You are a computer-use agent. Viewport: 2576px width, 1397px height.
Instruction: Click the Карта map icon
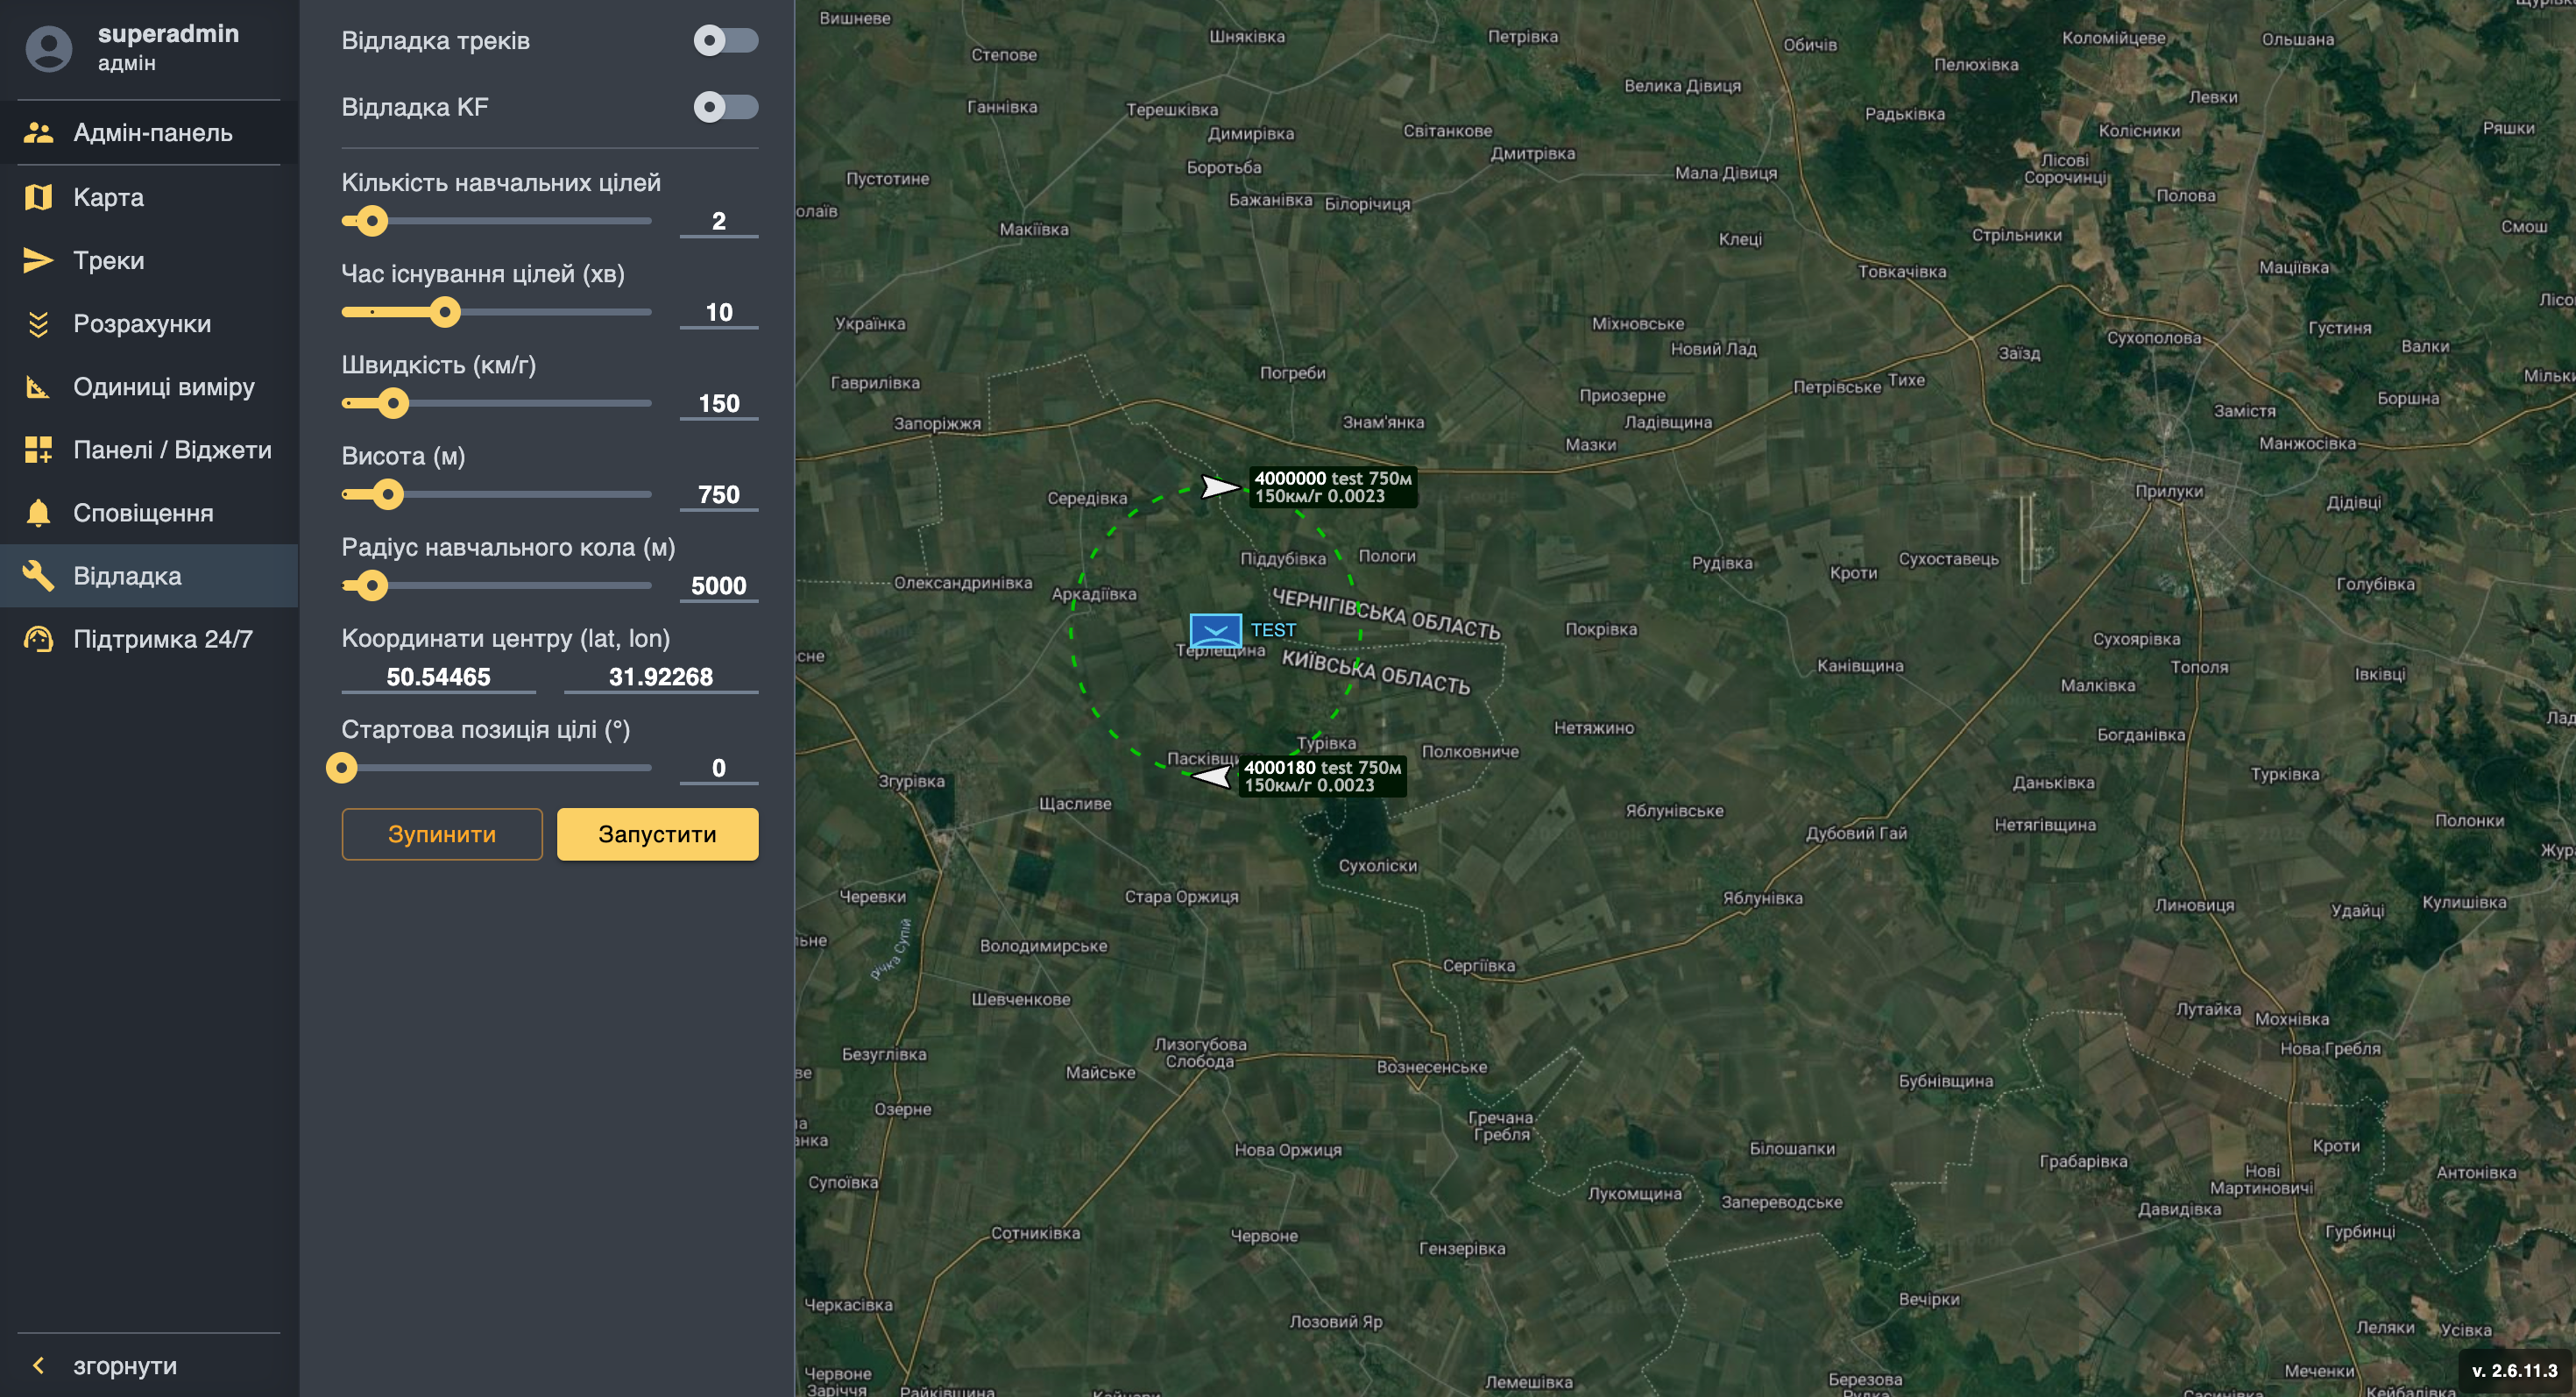(38, 197)
